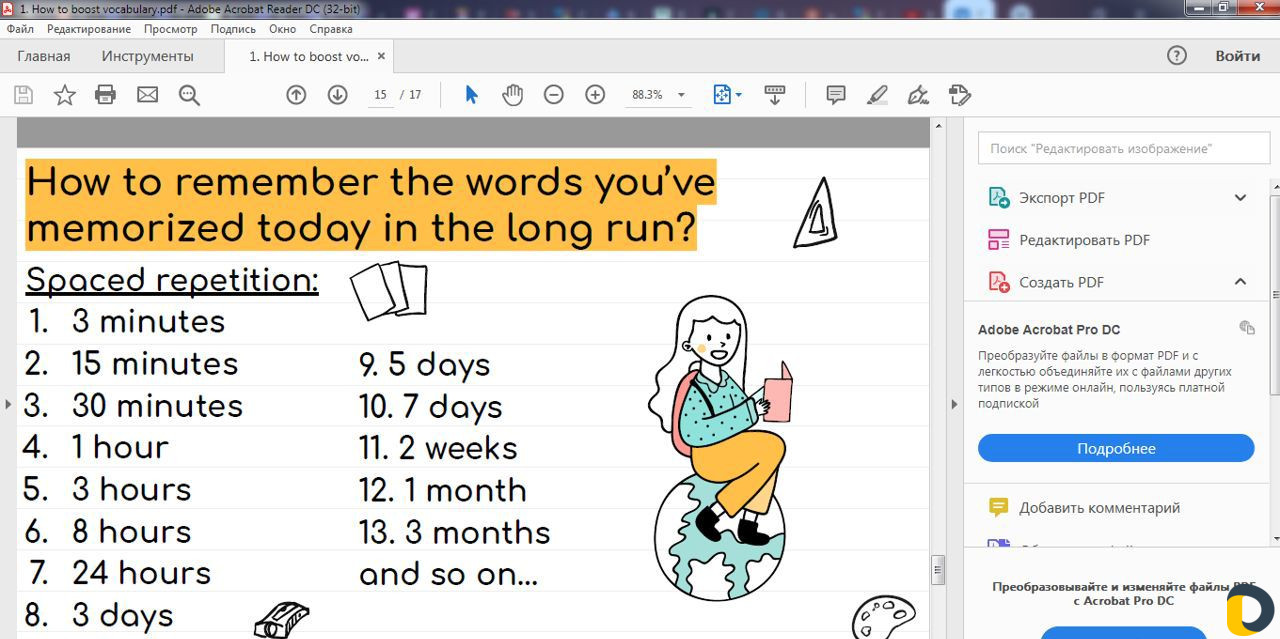The width and height of the screenshot is (1280, 639).
Task: Click the Print file icon
Action: pos(105,95)
